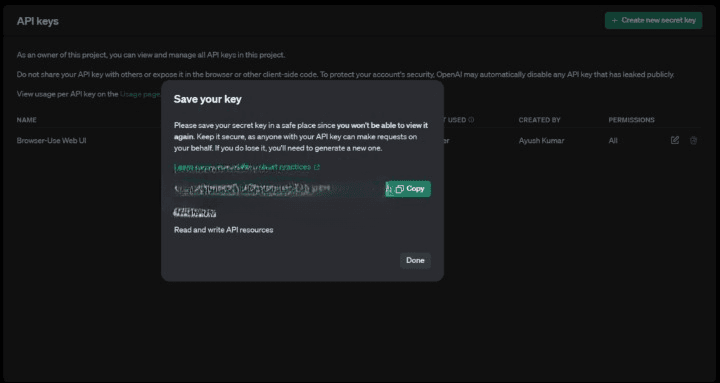
Task: Click the All permissions value
Action: point(613,141)
